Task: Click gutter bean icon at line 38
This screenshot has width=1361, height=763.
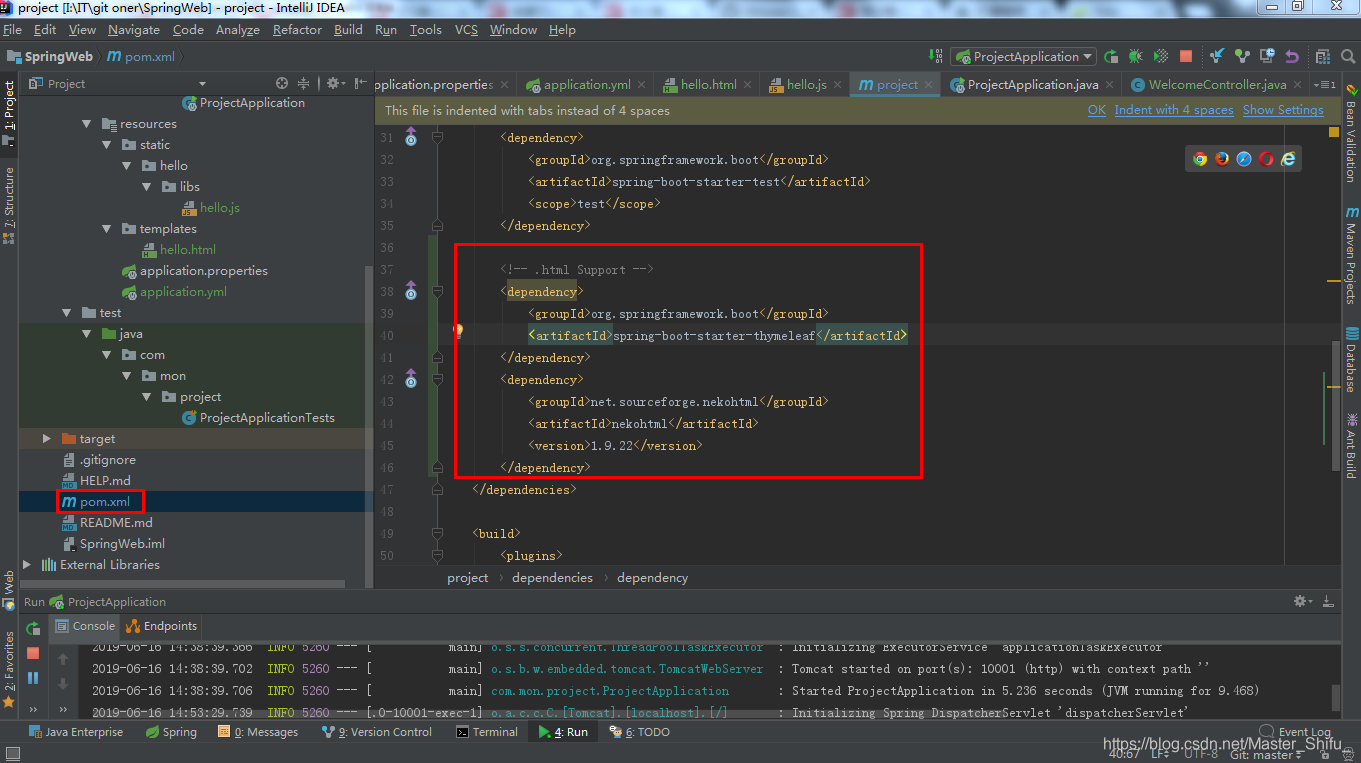Action: pyautogui.click(x=410, y=291)
